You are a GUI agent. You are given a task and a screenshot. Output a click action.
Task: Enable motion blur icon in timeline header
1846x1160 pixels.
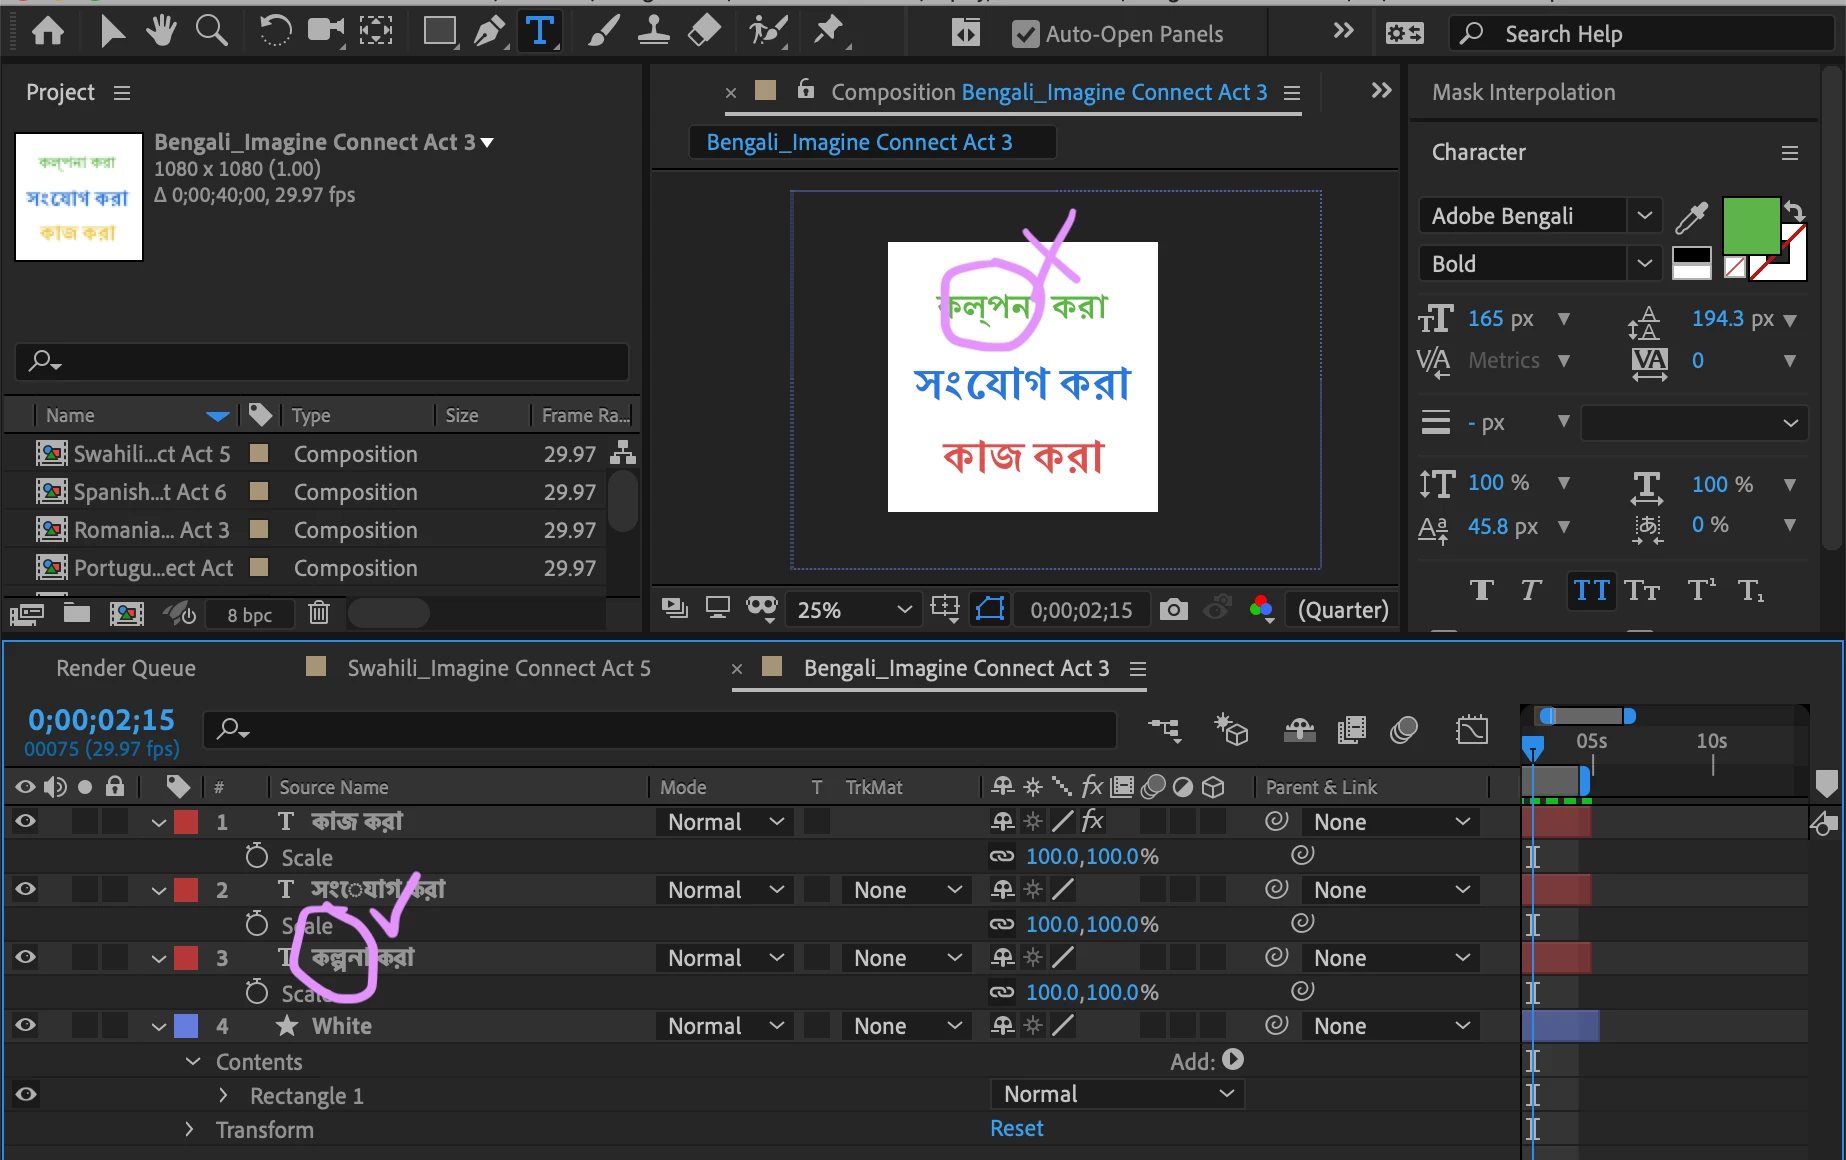click(1404, 730)
